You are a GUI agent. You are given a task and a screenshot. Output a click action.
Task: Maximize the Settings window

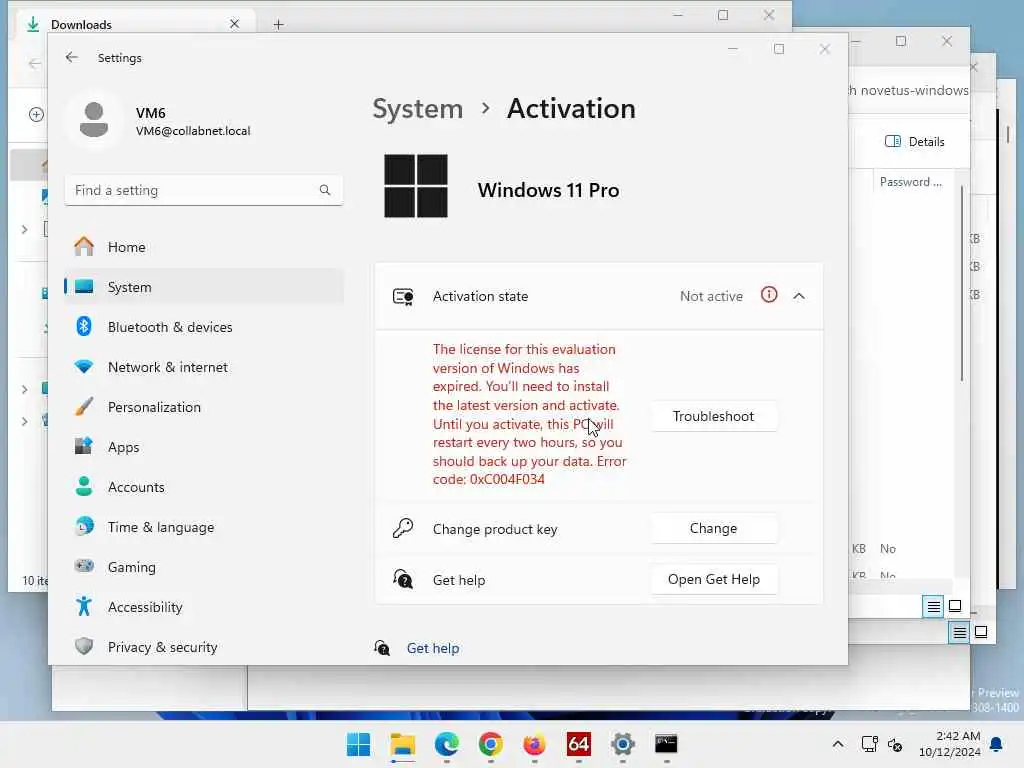778,49
